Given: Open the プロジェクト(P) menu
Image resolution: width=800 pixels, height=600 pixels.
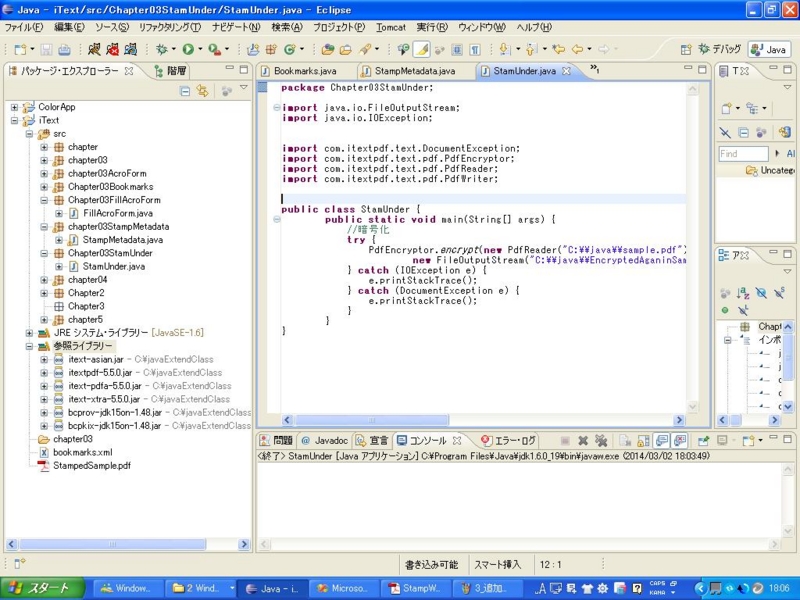Looking at the screenshot, I should point(339,27).
